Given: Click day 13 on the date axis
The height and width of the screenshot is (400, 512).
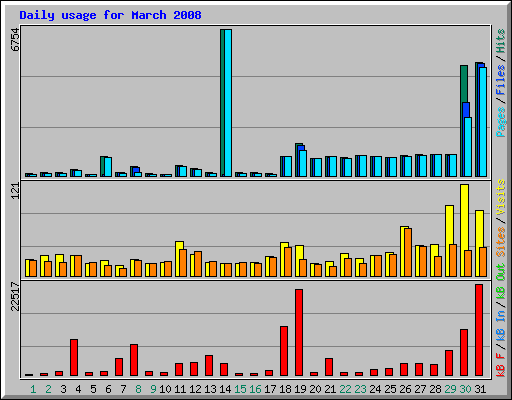Looking at the screenshot, I should [x=210, y=389].
